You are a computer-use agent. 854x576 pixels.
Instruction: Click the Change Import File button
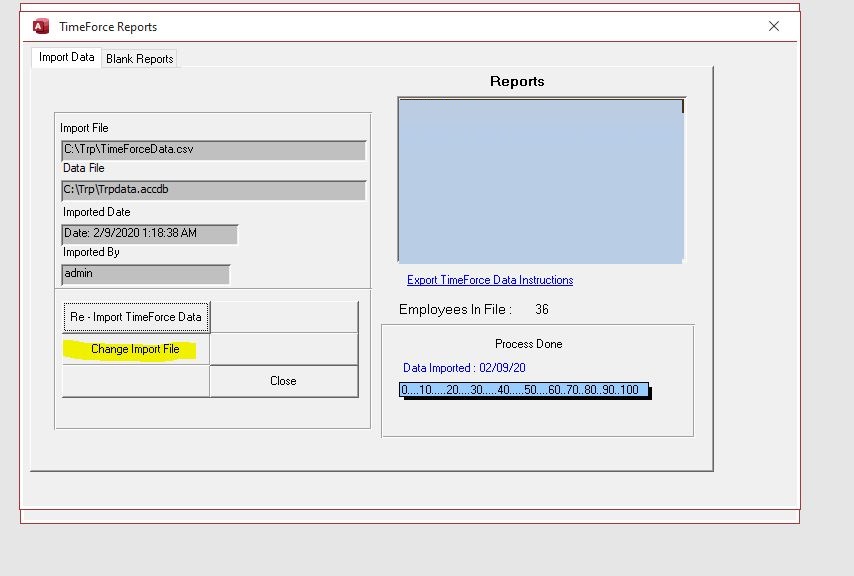(x=136, y=349)
